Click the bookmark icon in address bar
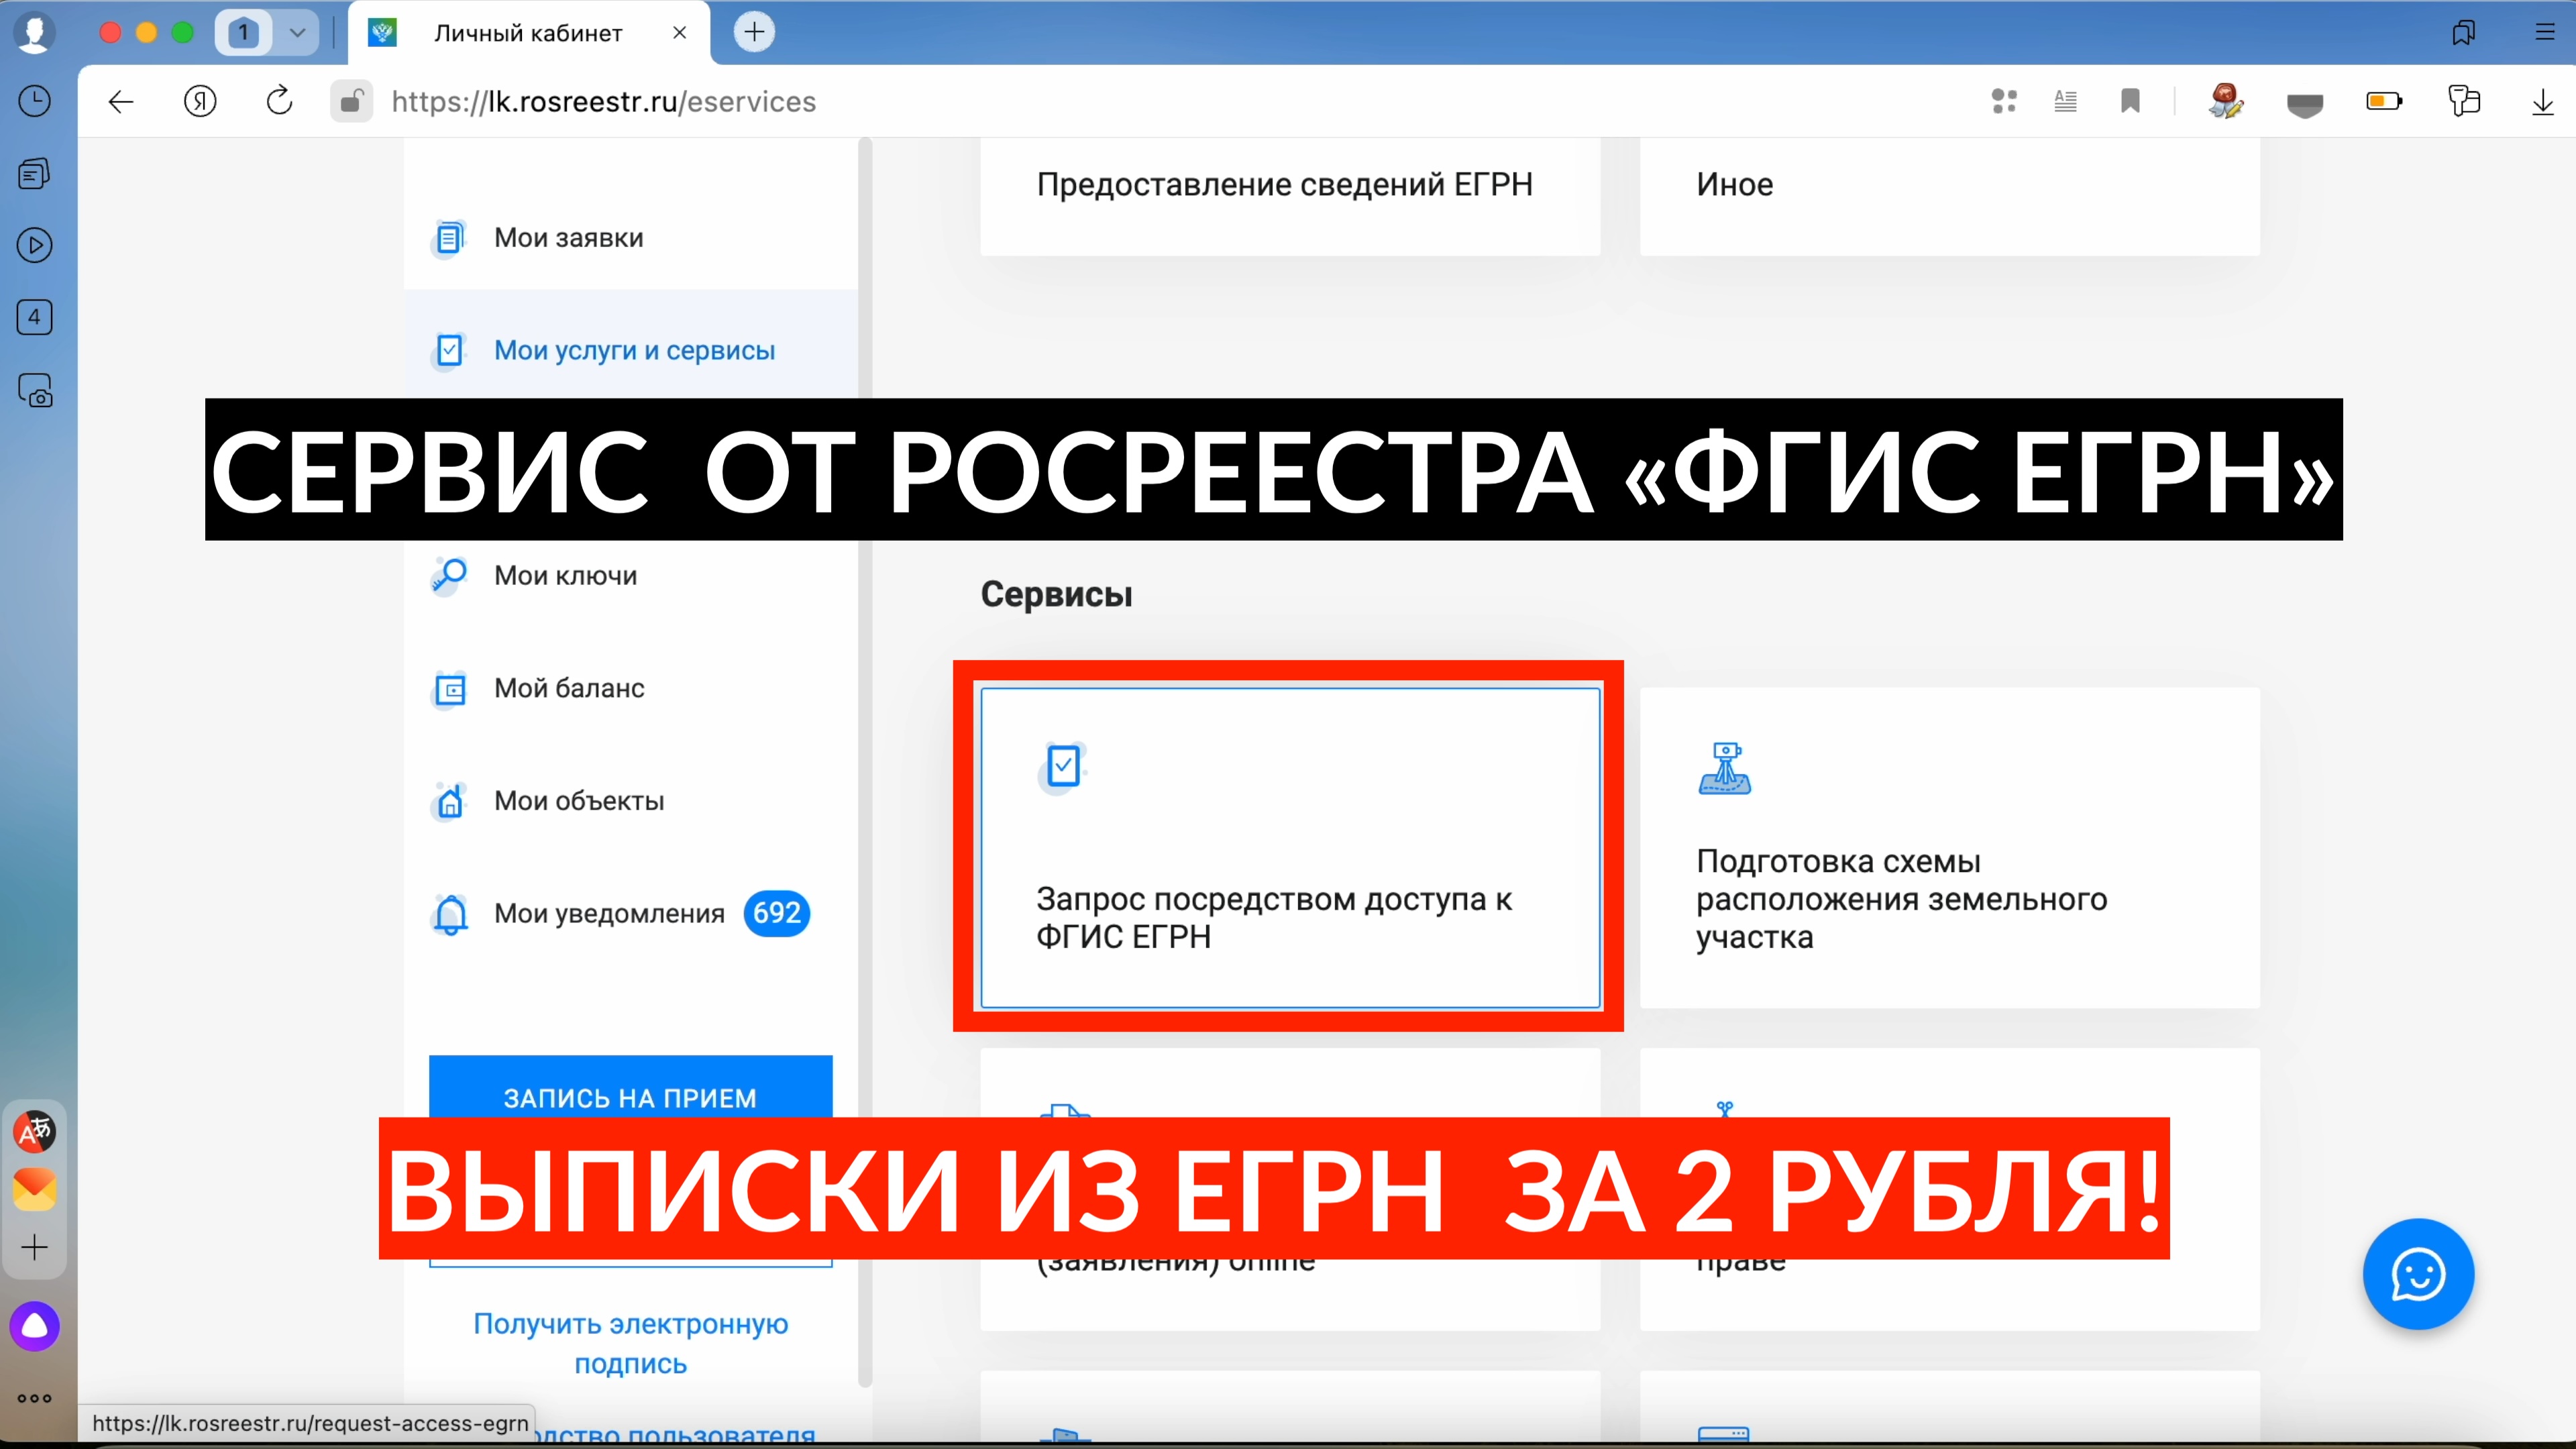Image resolution: width=2576 pixels, height=1449 pixels. [2129, 101]
